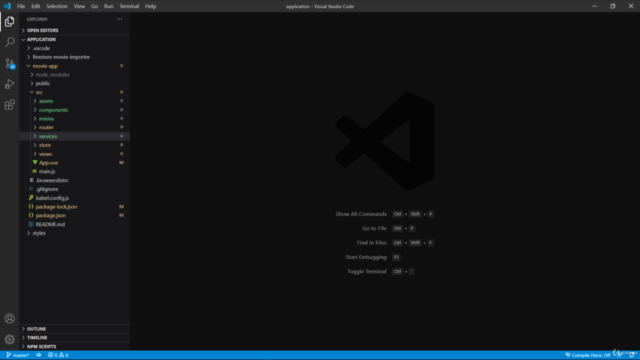The height and width of the screenshot is (360, 640).
Task: Open the Extensions view icon
Action: tap(9, 105)
